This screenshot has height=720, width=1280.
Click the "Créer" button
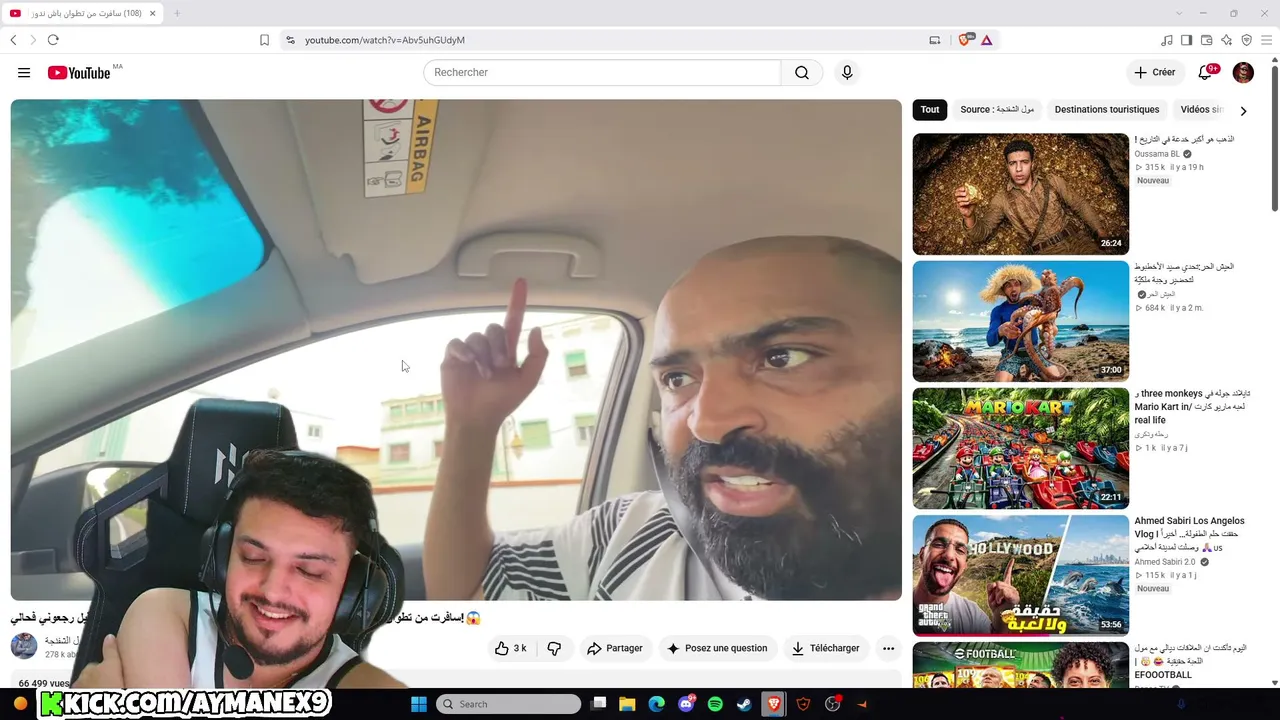click(1154, 72)
